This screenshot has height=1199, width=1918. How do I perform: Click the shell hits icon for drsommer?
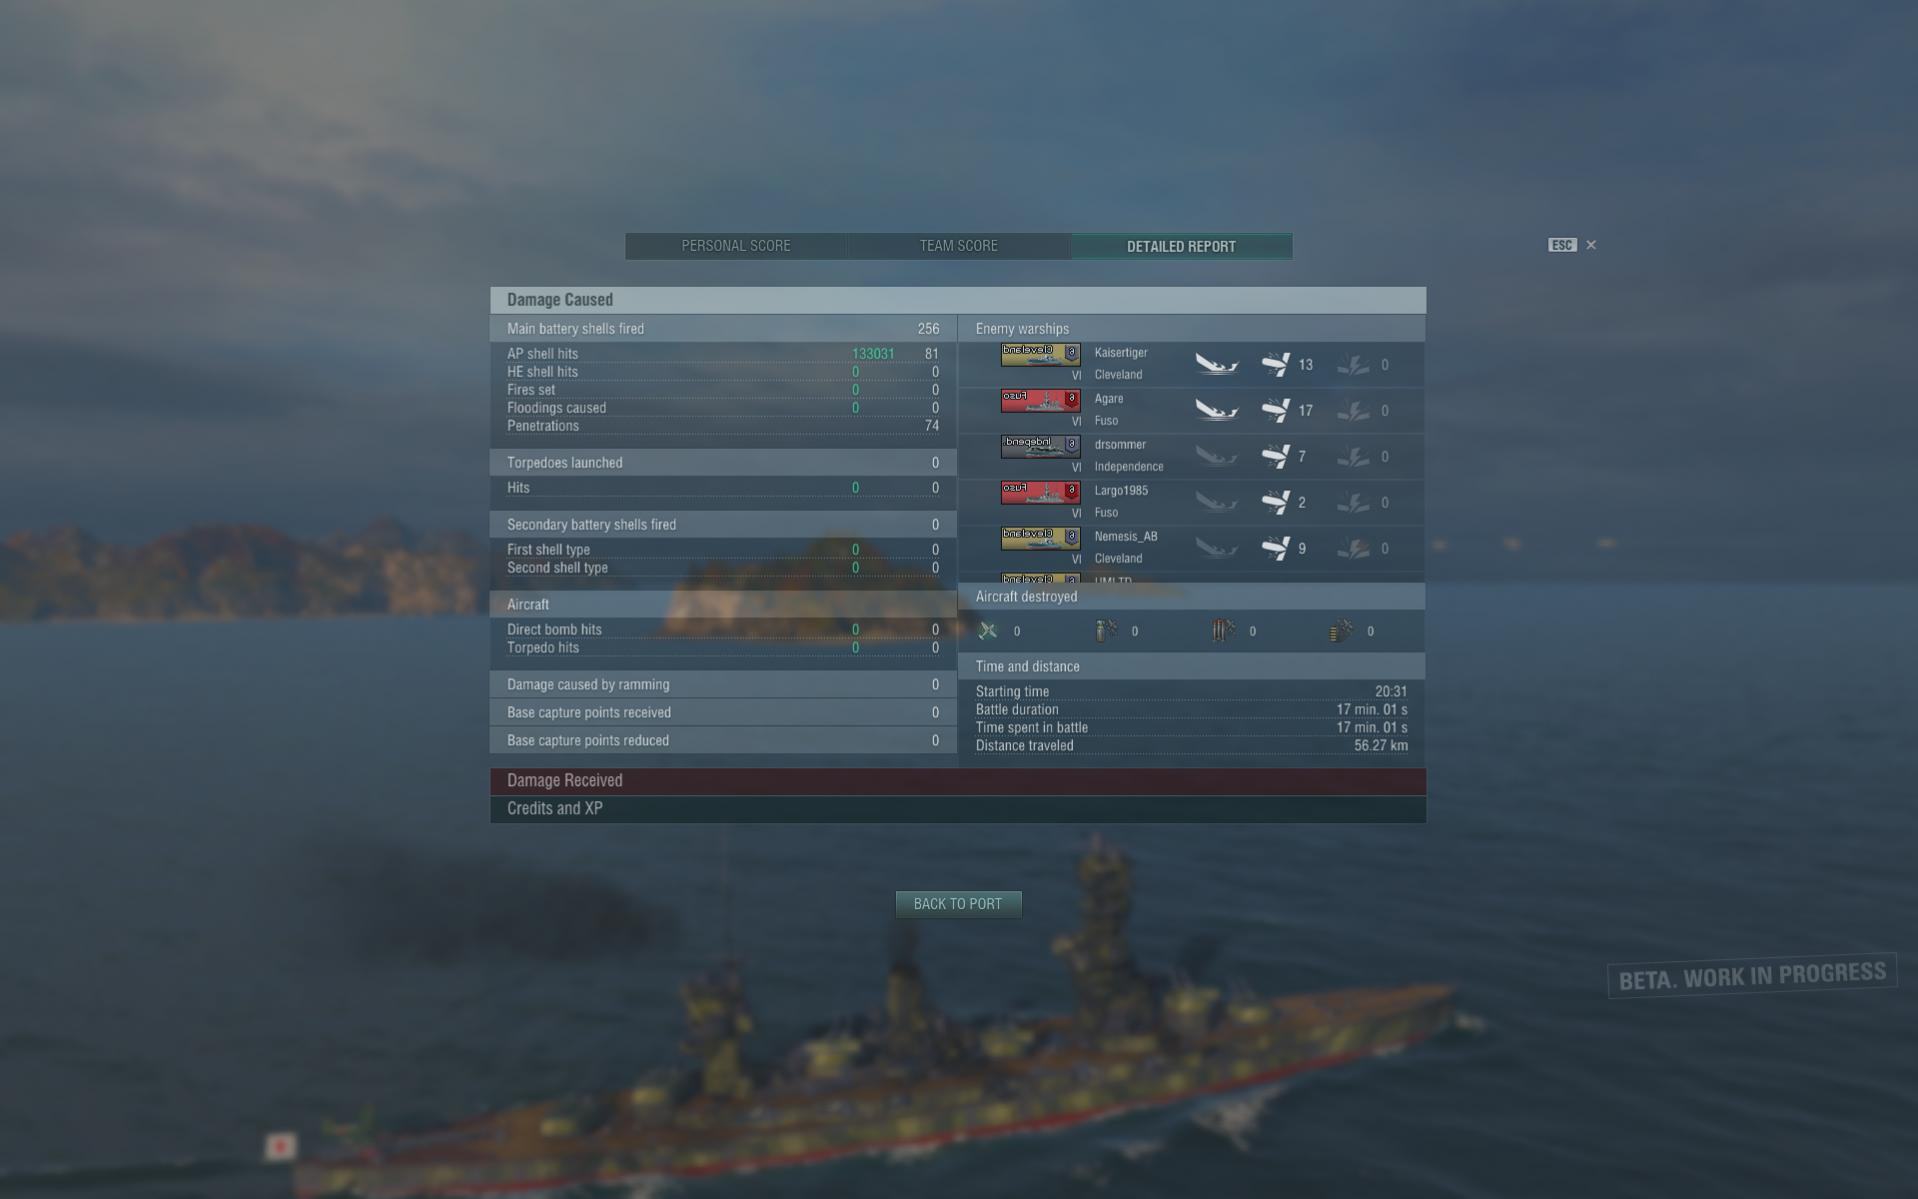point(1275,456)
